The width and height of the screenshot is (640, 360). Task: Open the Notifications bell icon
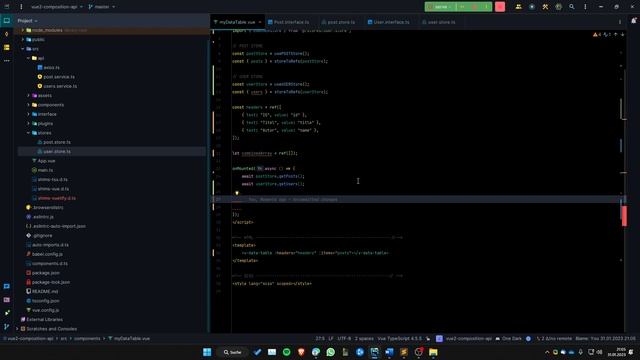tap(633, 20)
